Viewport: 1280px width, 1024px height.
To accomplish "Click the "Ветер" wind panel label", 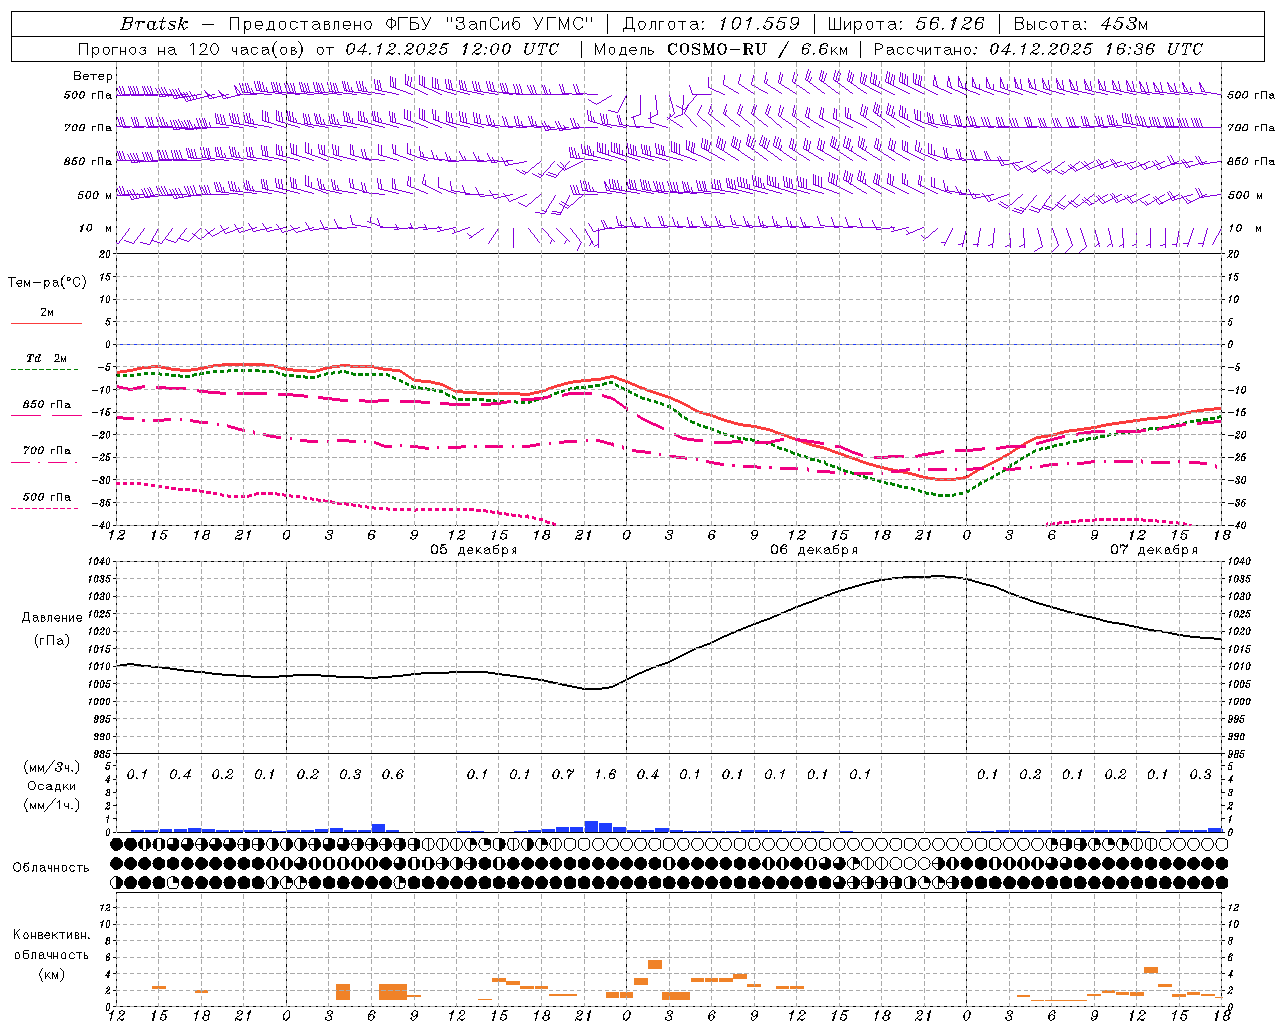I will click(92, 76).
